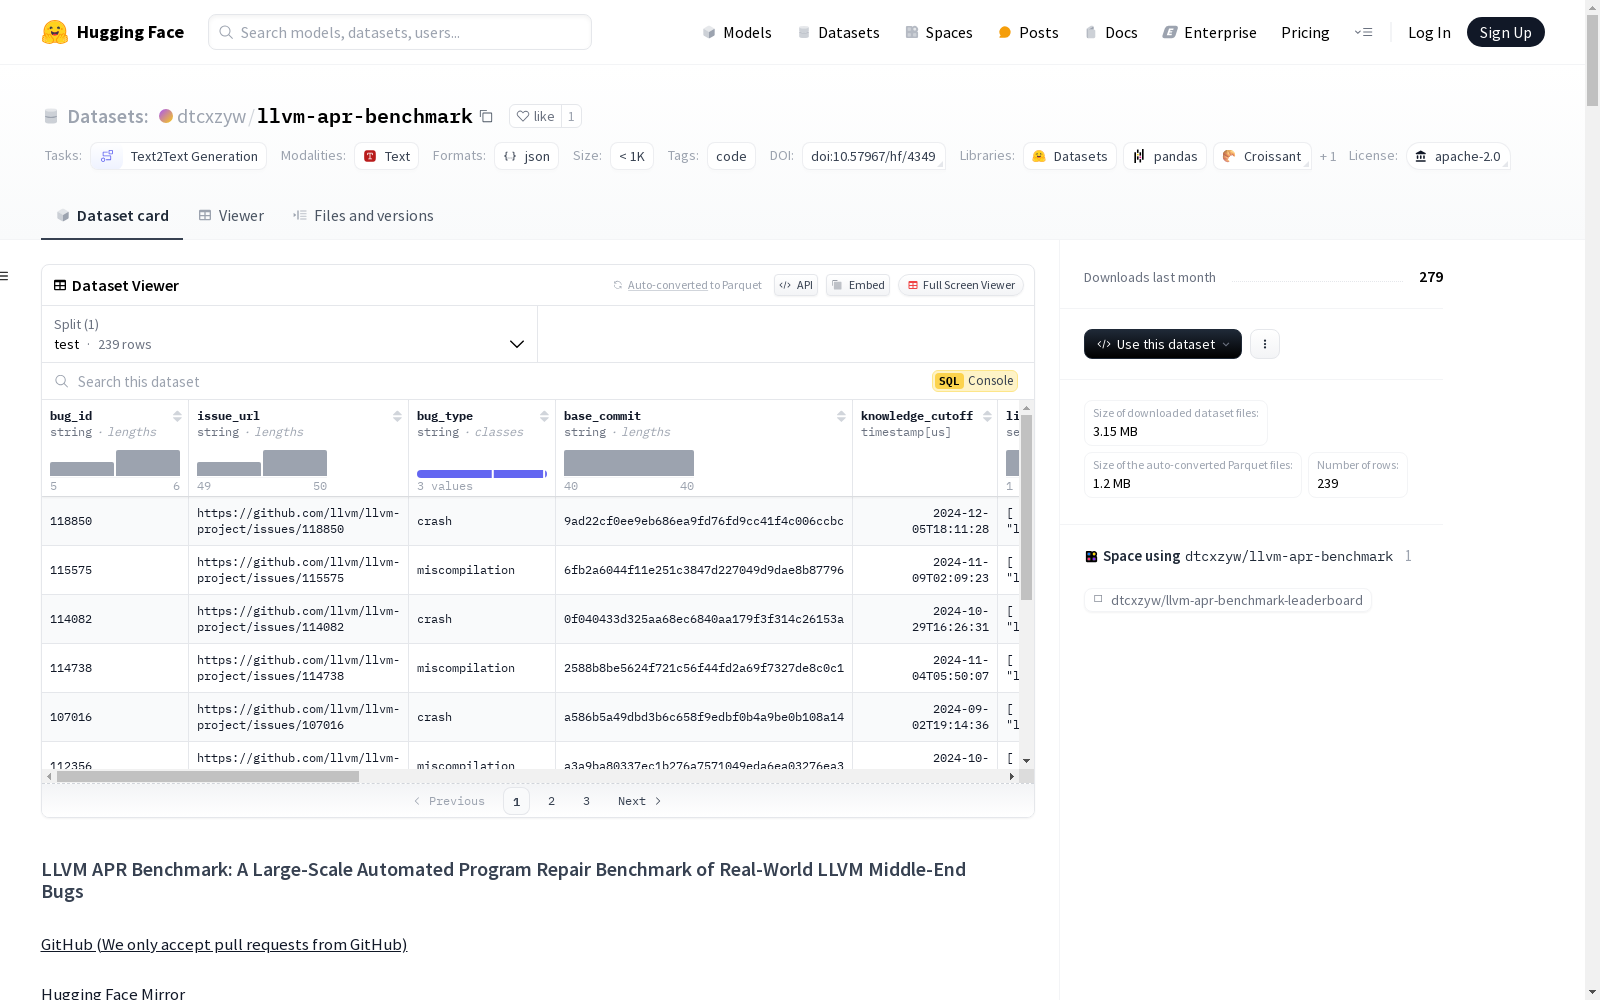
Task: Open Docs
Action: tap(1111, 32)
